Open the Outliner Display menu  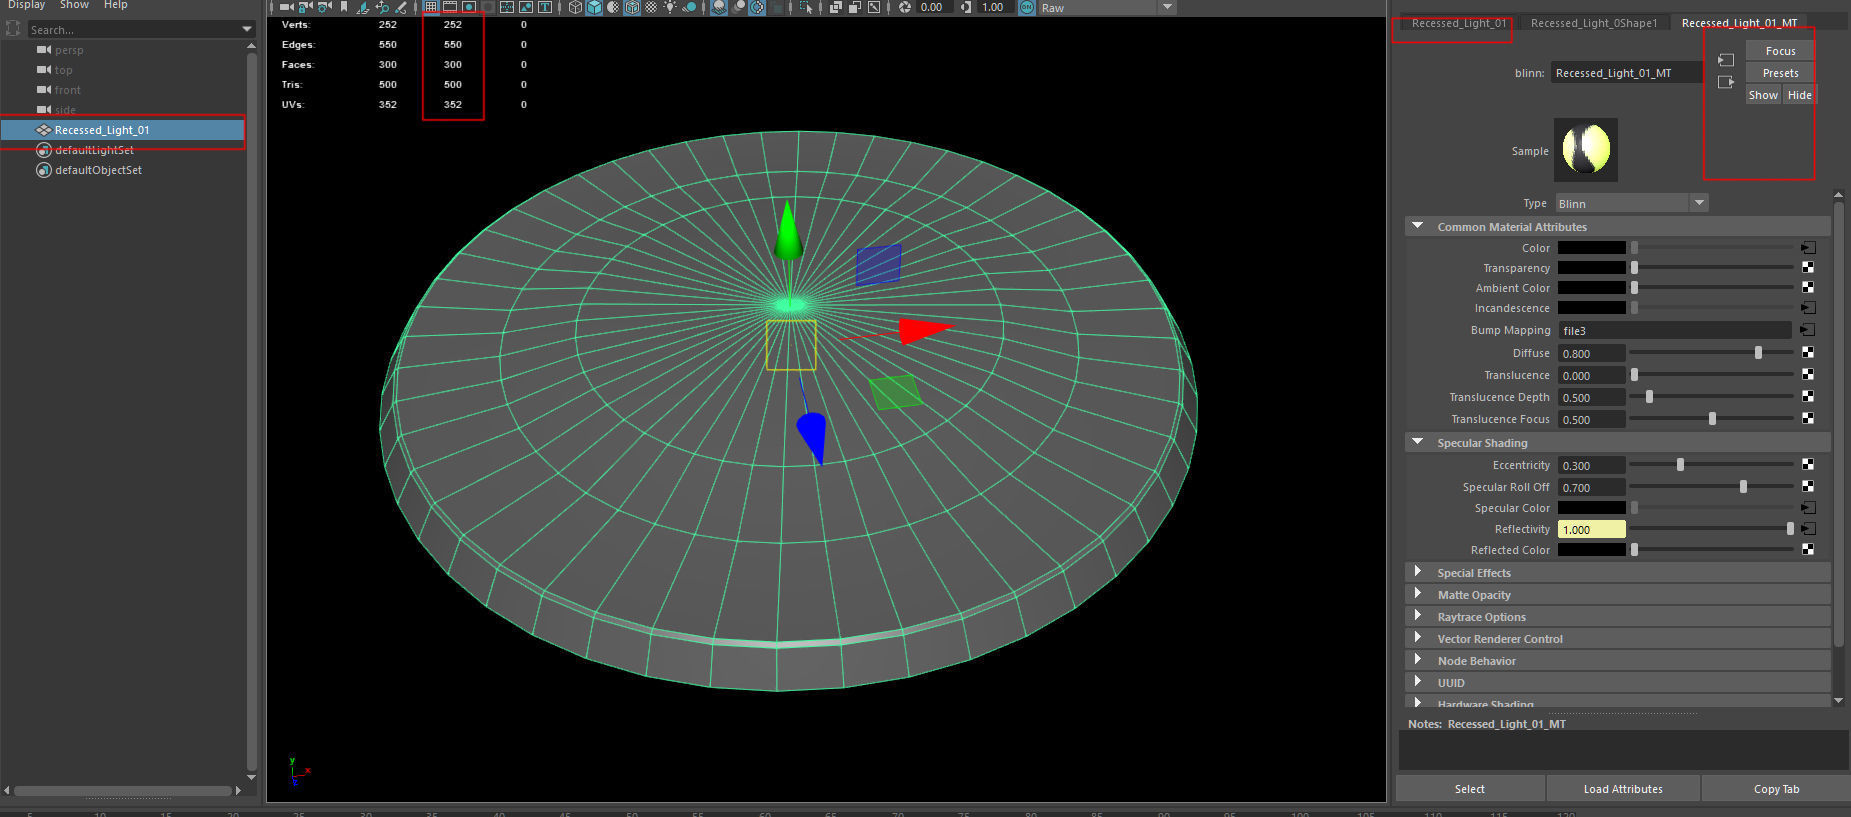27,5
